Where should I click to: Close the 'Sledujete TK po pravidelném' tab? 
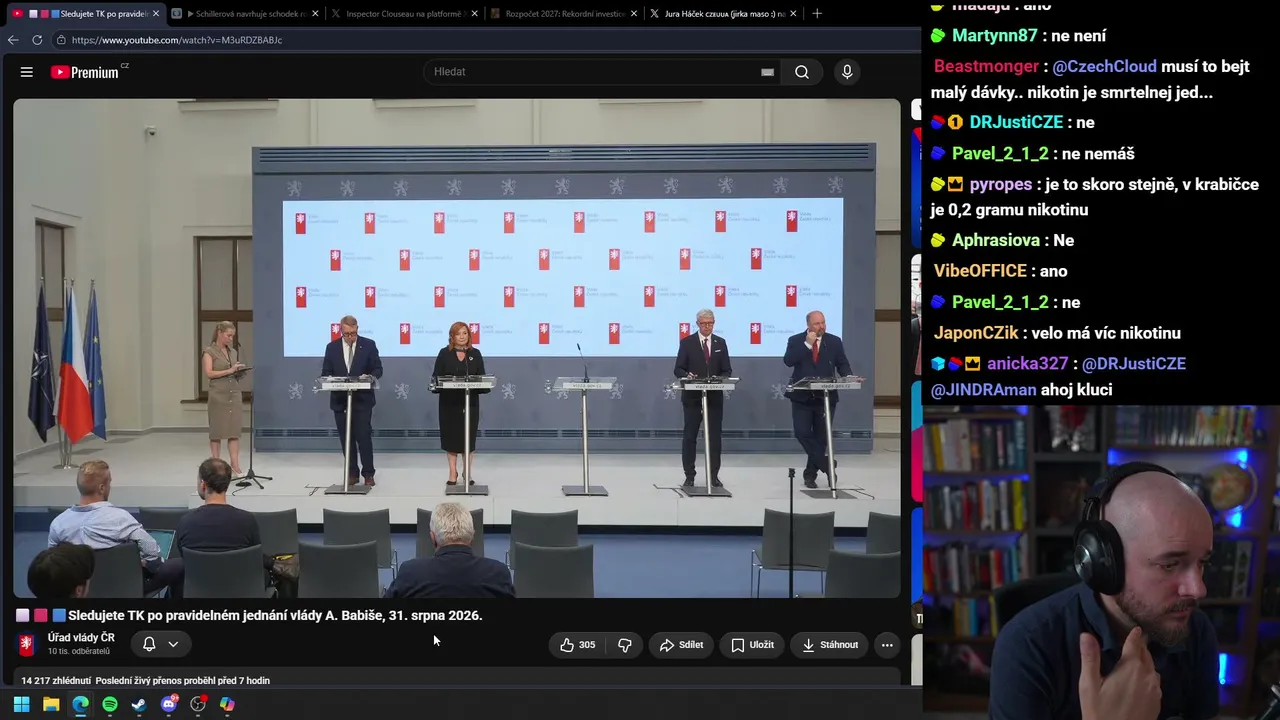point(156,14)
